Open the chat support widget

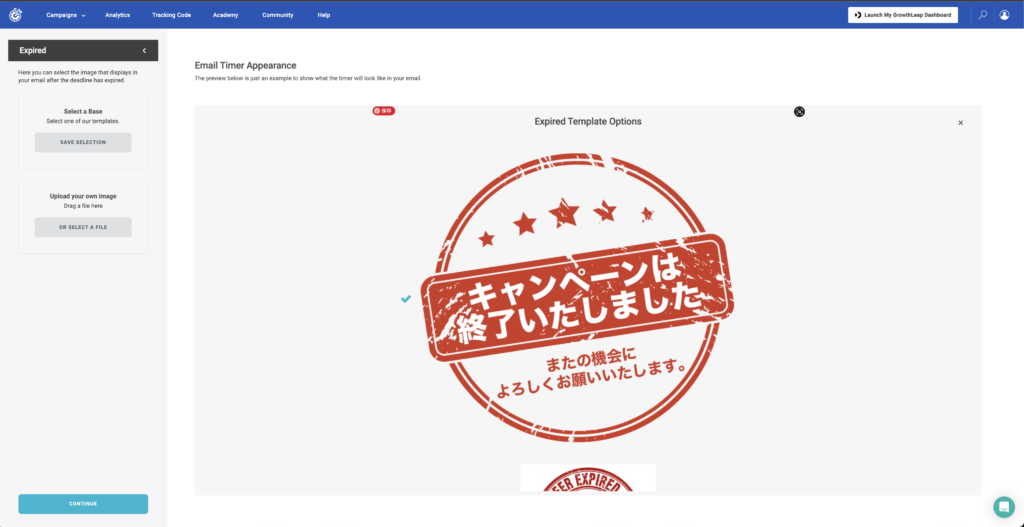1004,507
